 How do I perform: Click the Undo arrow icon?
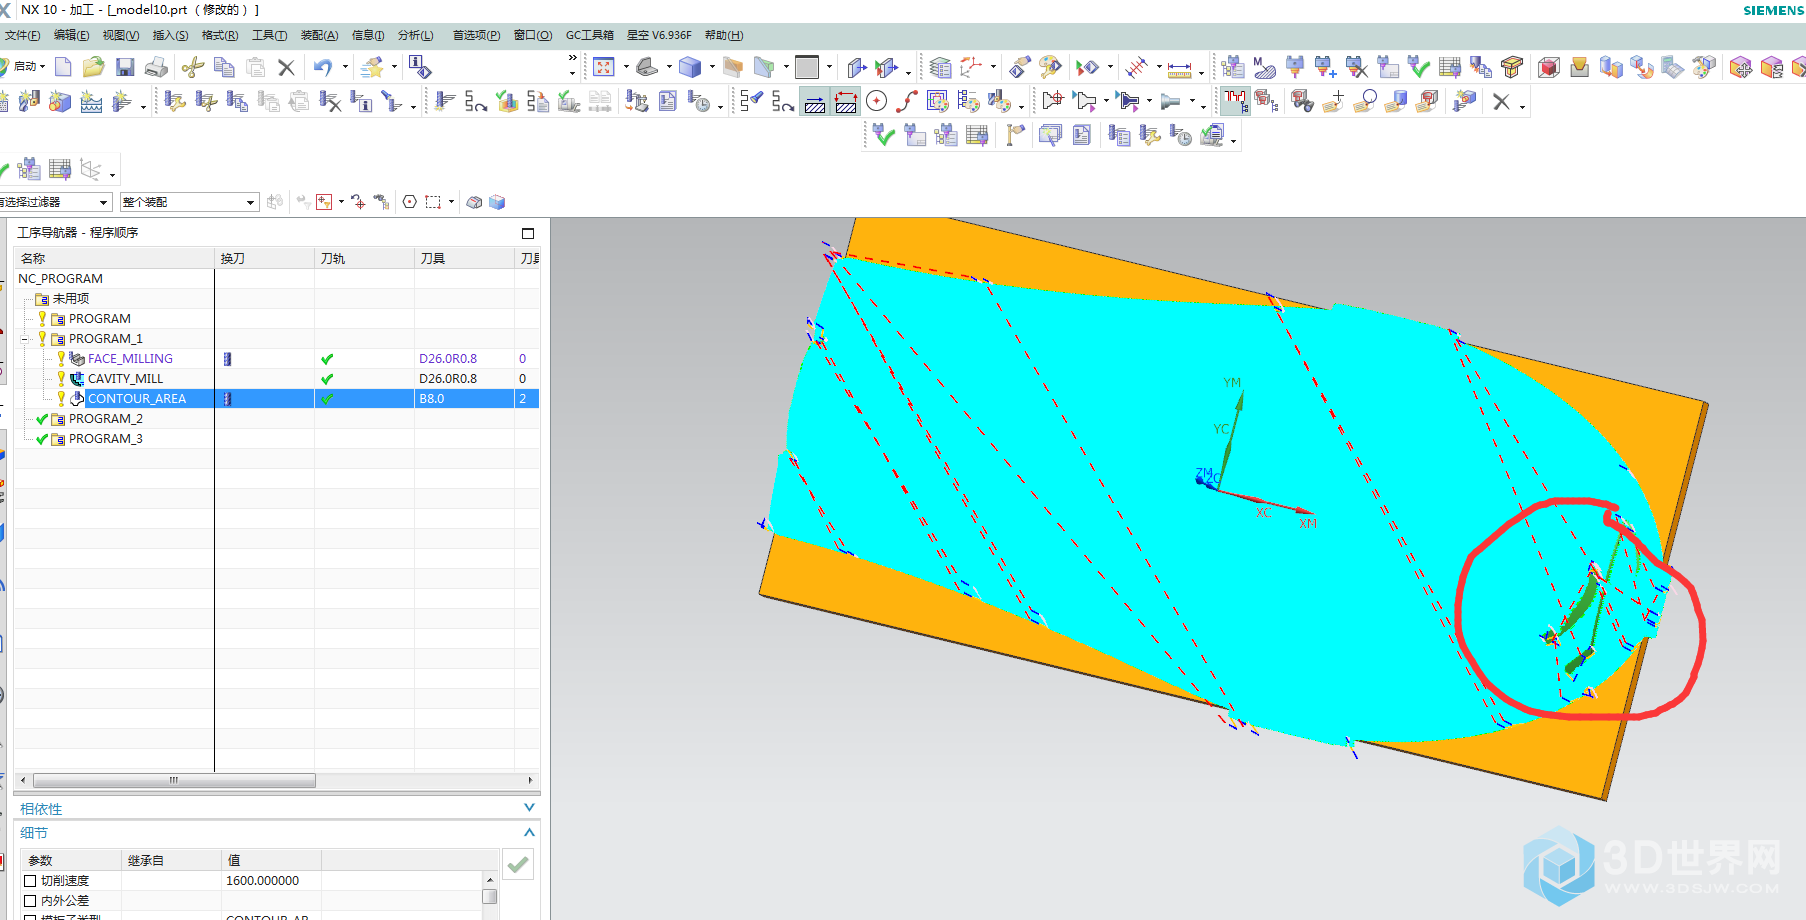[x=322, y=67]
